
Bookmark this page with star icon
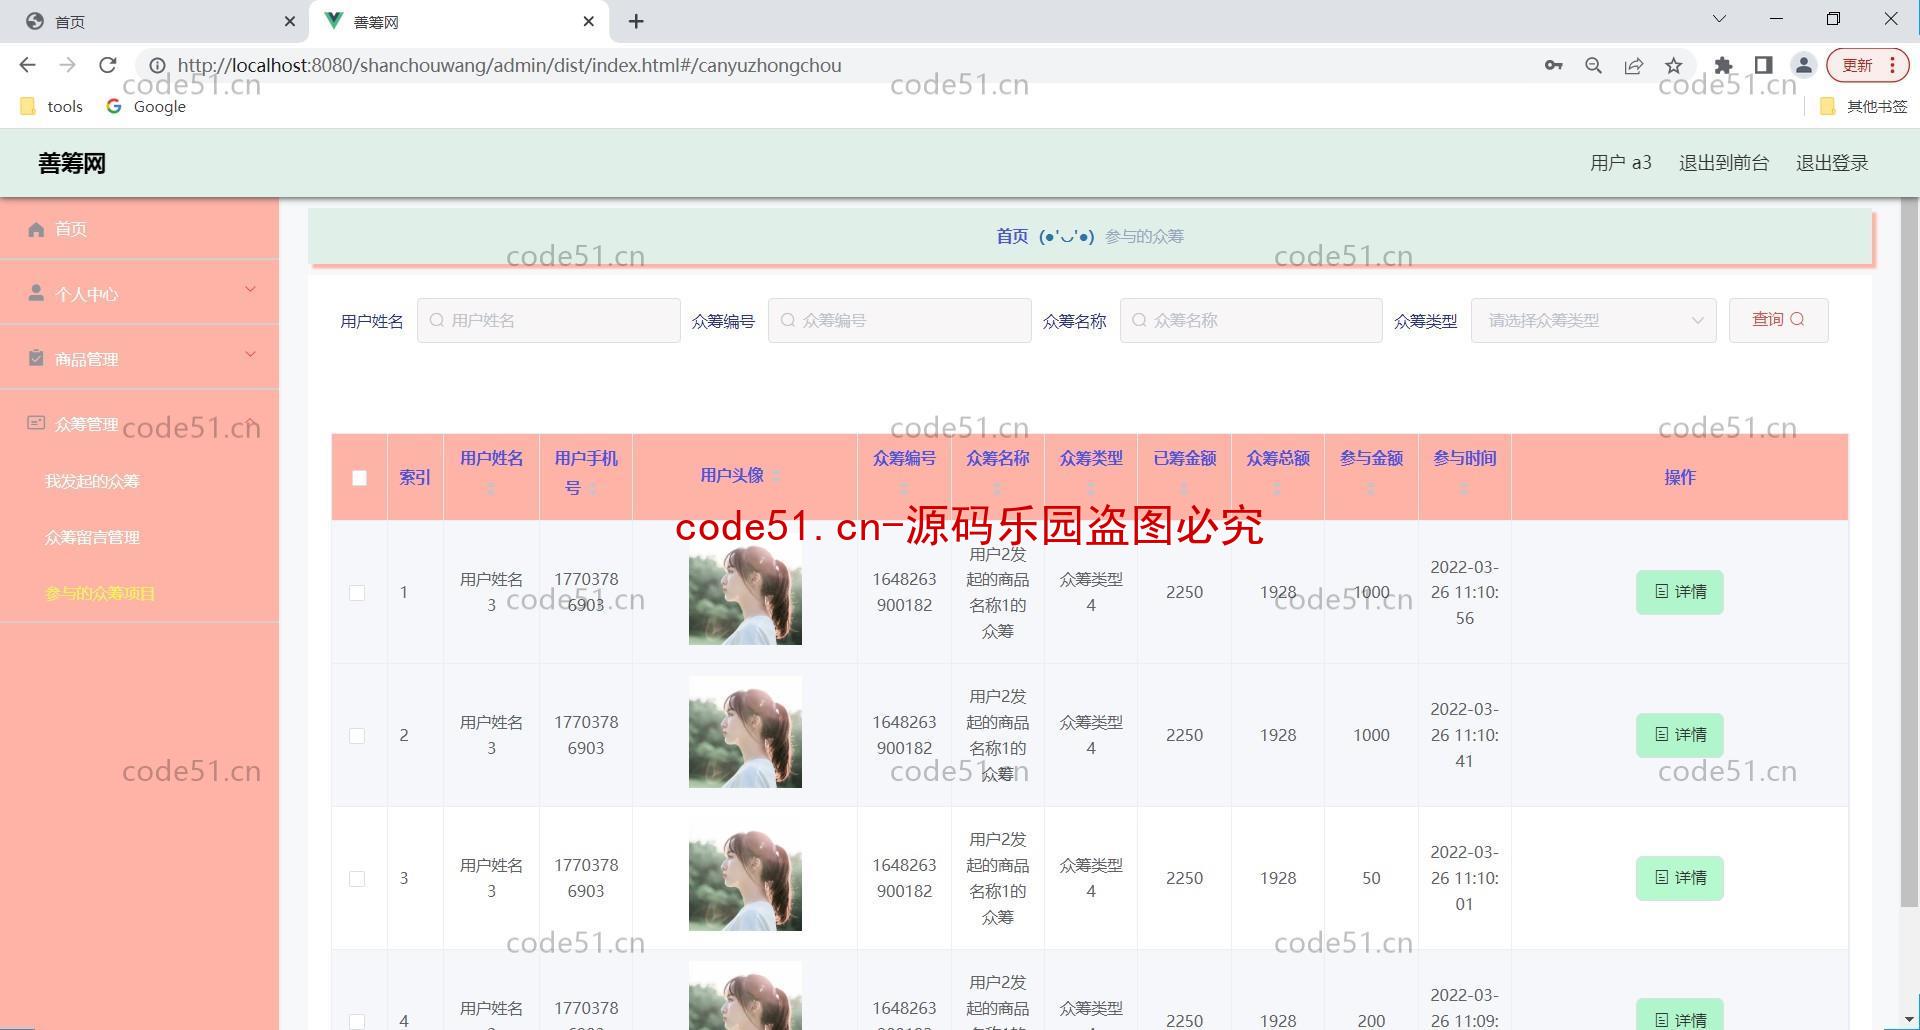[x=1673, y=65]
